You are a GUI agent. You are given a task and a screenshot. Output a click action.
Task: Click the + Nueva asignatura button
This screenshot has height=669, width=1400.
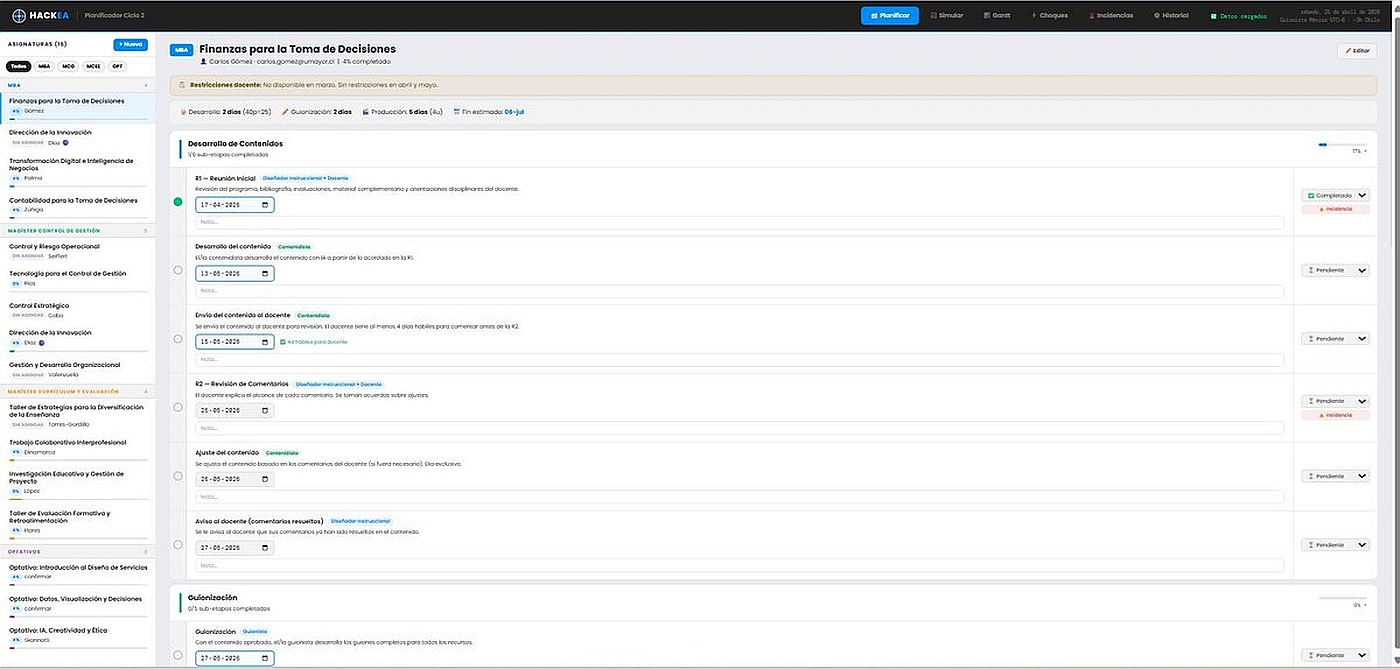(130, 44)
